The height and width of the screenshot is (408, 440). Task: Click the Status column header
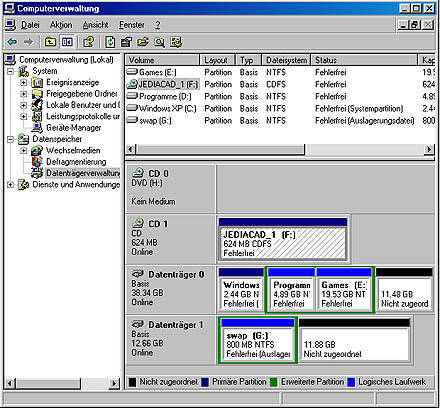[x=364, y=60]
